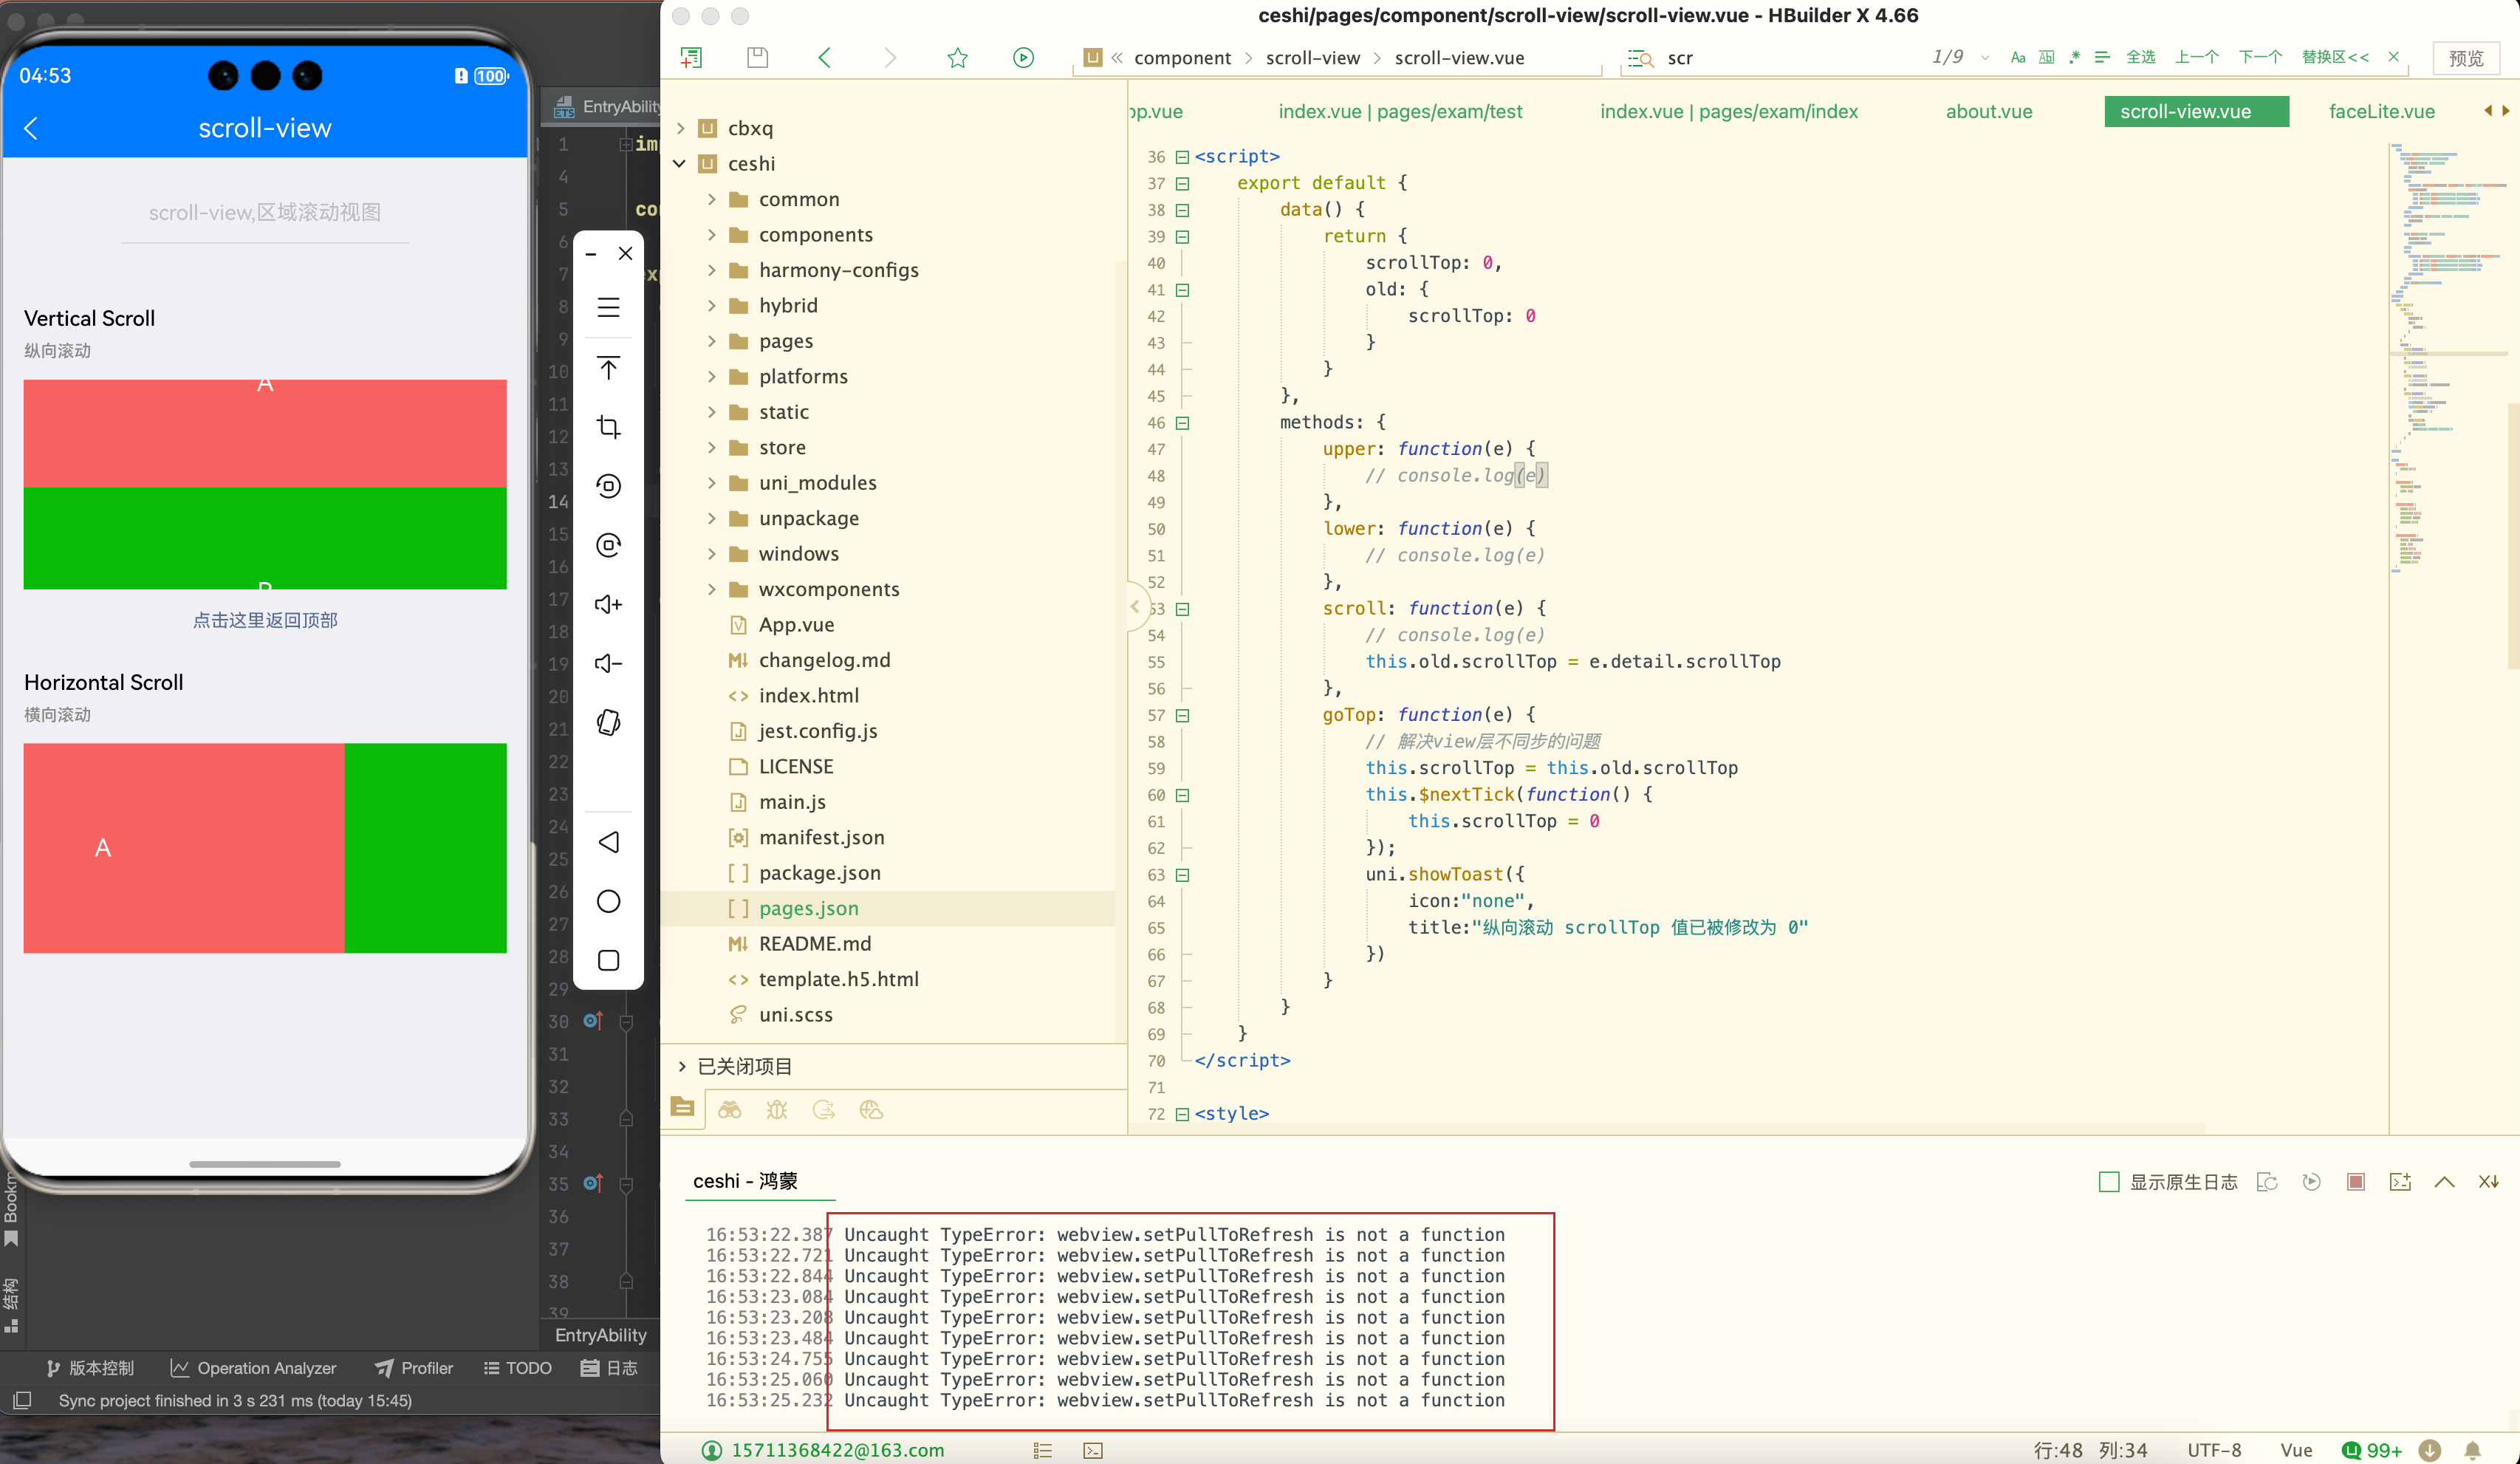Expand the cbxq project
This screenshot has height=1464, width=2520.
pos(680,128)
